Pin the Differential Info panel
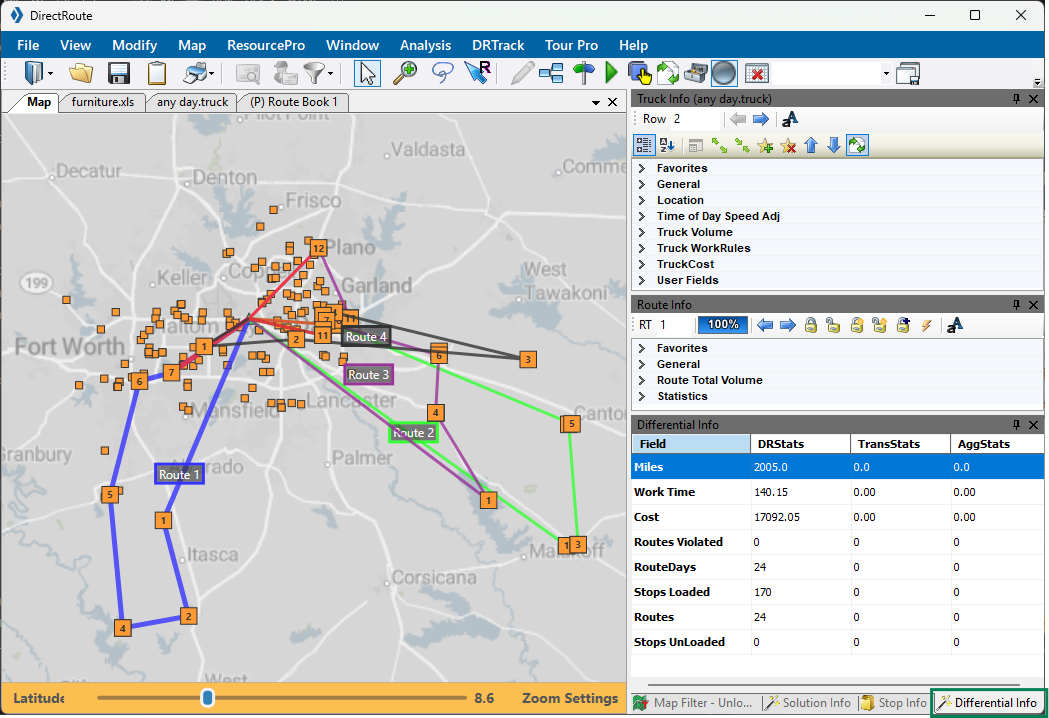 pos(1016,425)
